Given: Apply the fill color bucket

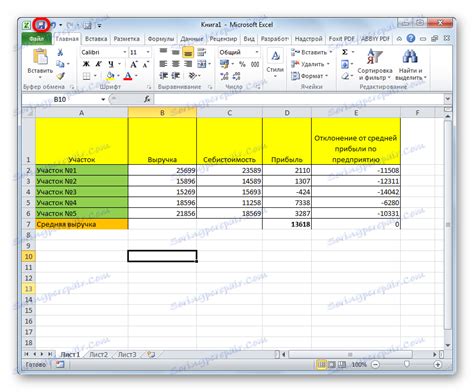Looking at the screenshot, I should [110, 76].
